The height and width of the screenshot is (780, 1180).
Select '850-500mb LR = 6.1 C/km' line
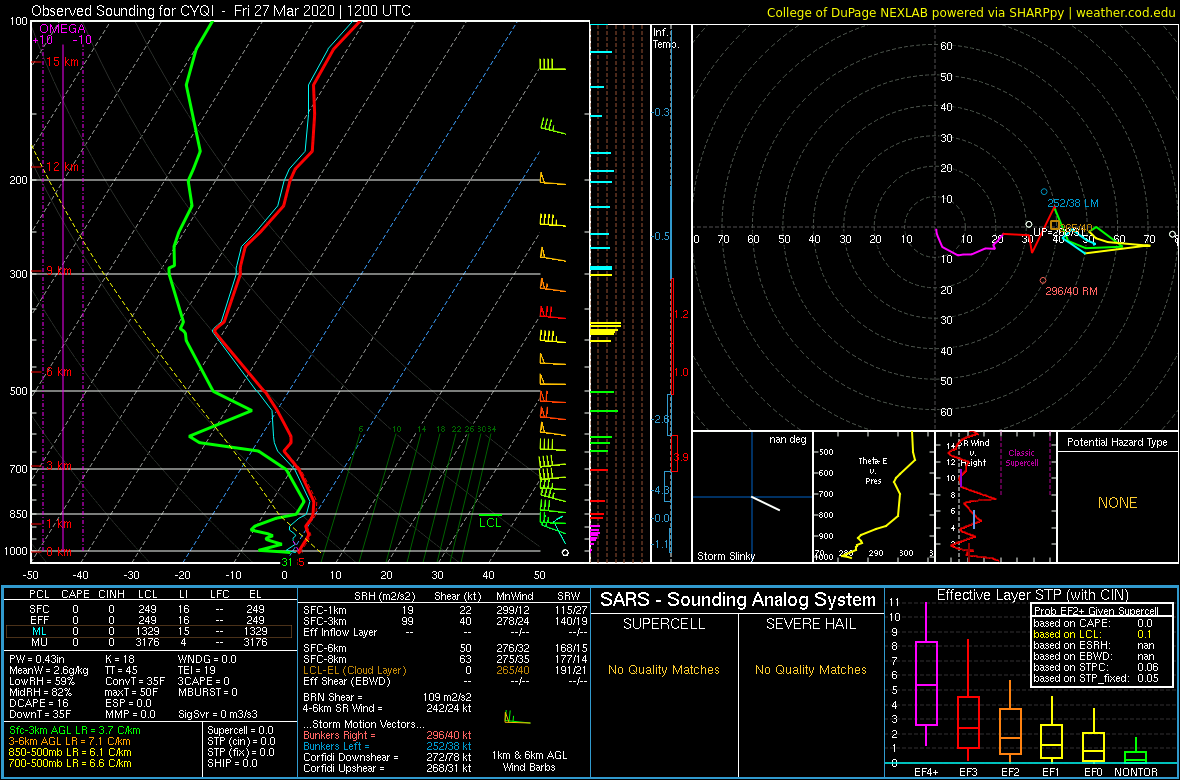(71, 752)
